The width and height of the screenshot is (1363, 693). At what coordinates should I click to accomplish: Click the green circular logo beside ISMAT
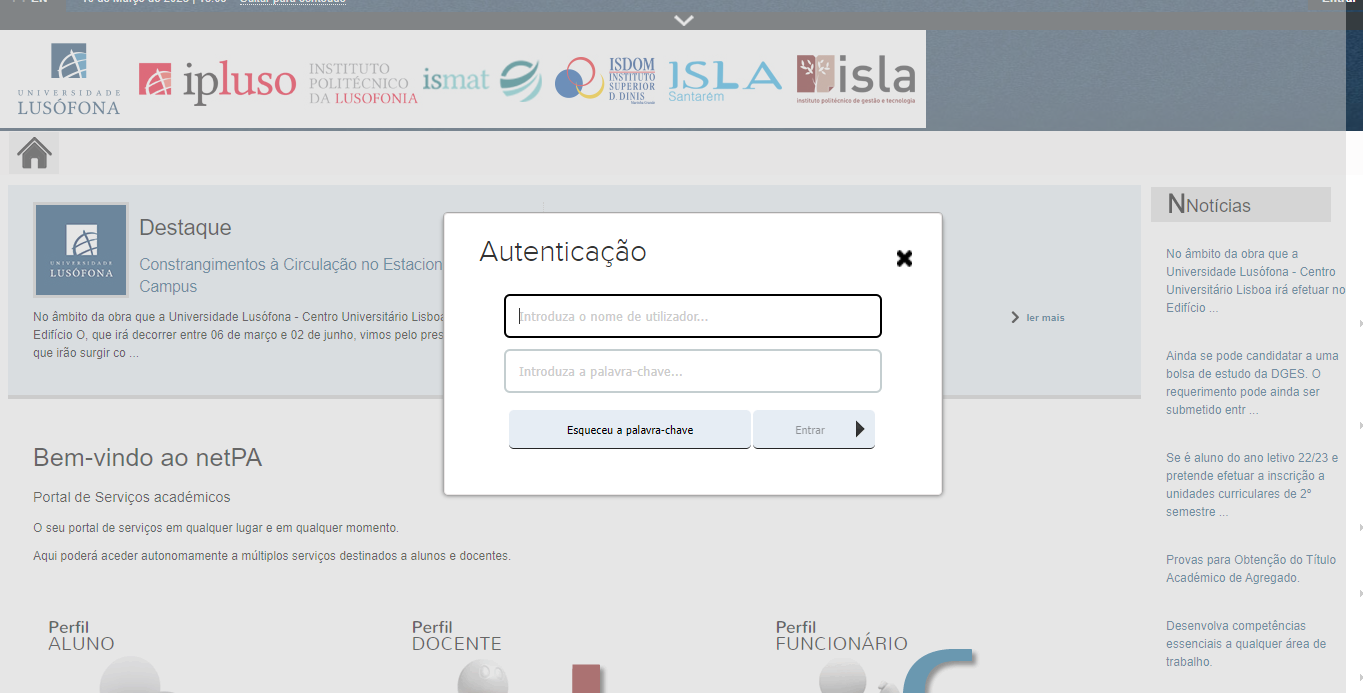click(x=520, y=79)
